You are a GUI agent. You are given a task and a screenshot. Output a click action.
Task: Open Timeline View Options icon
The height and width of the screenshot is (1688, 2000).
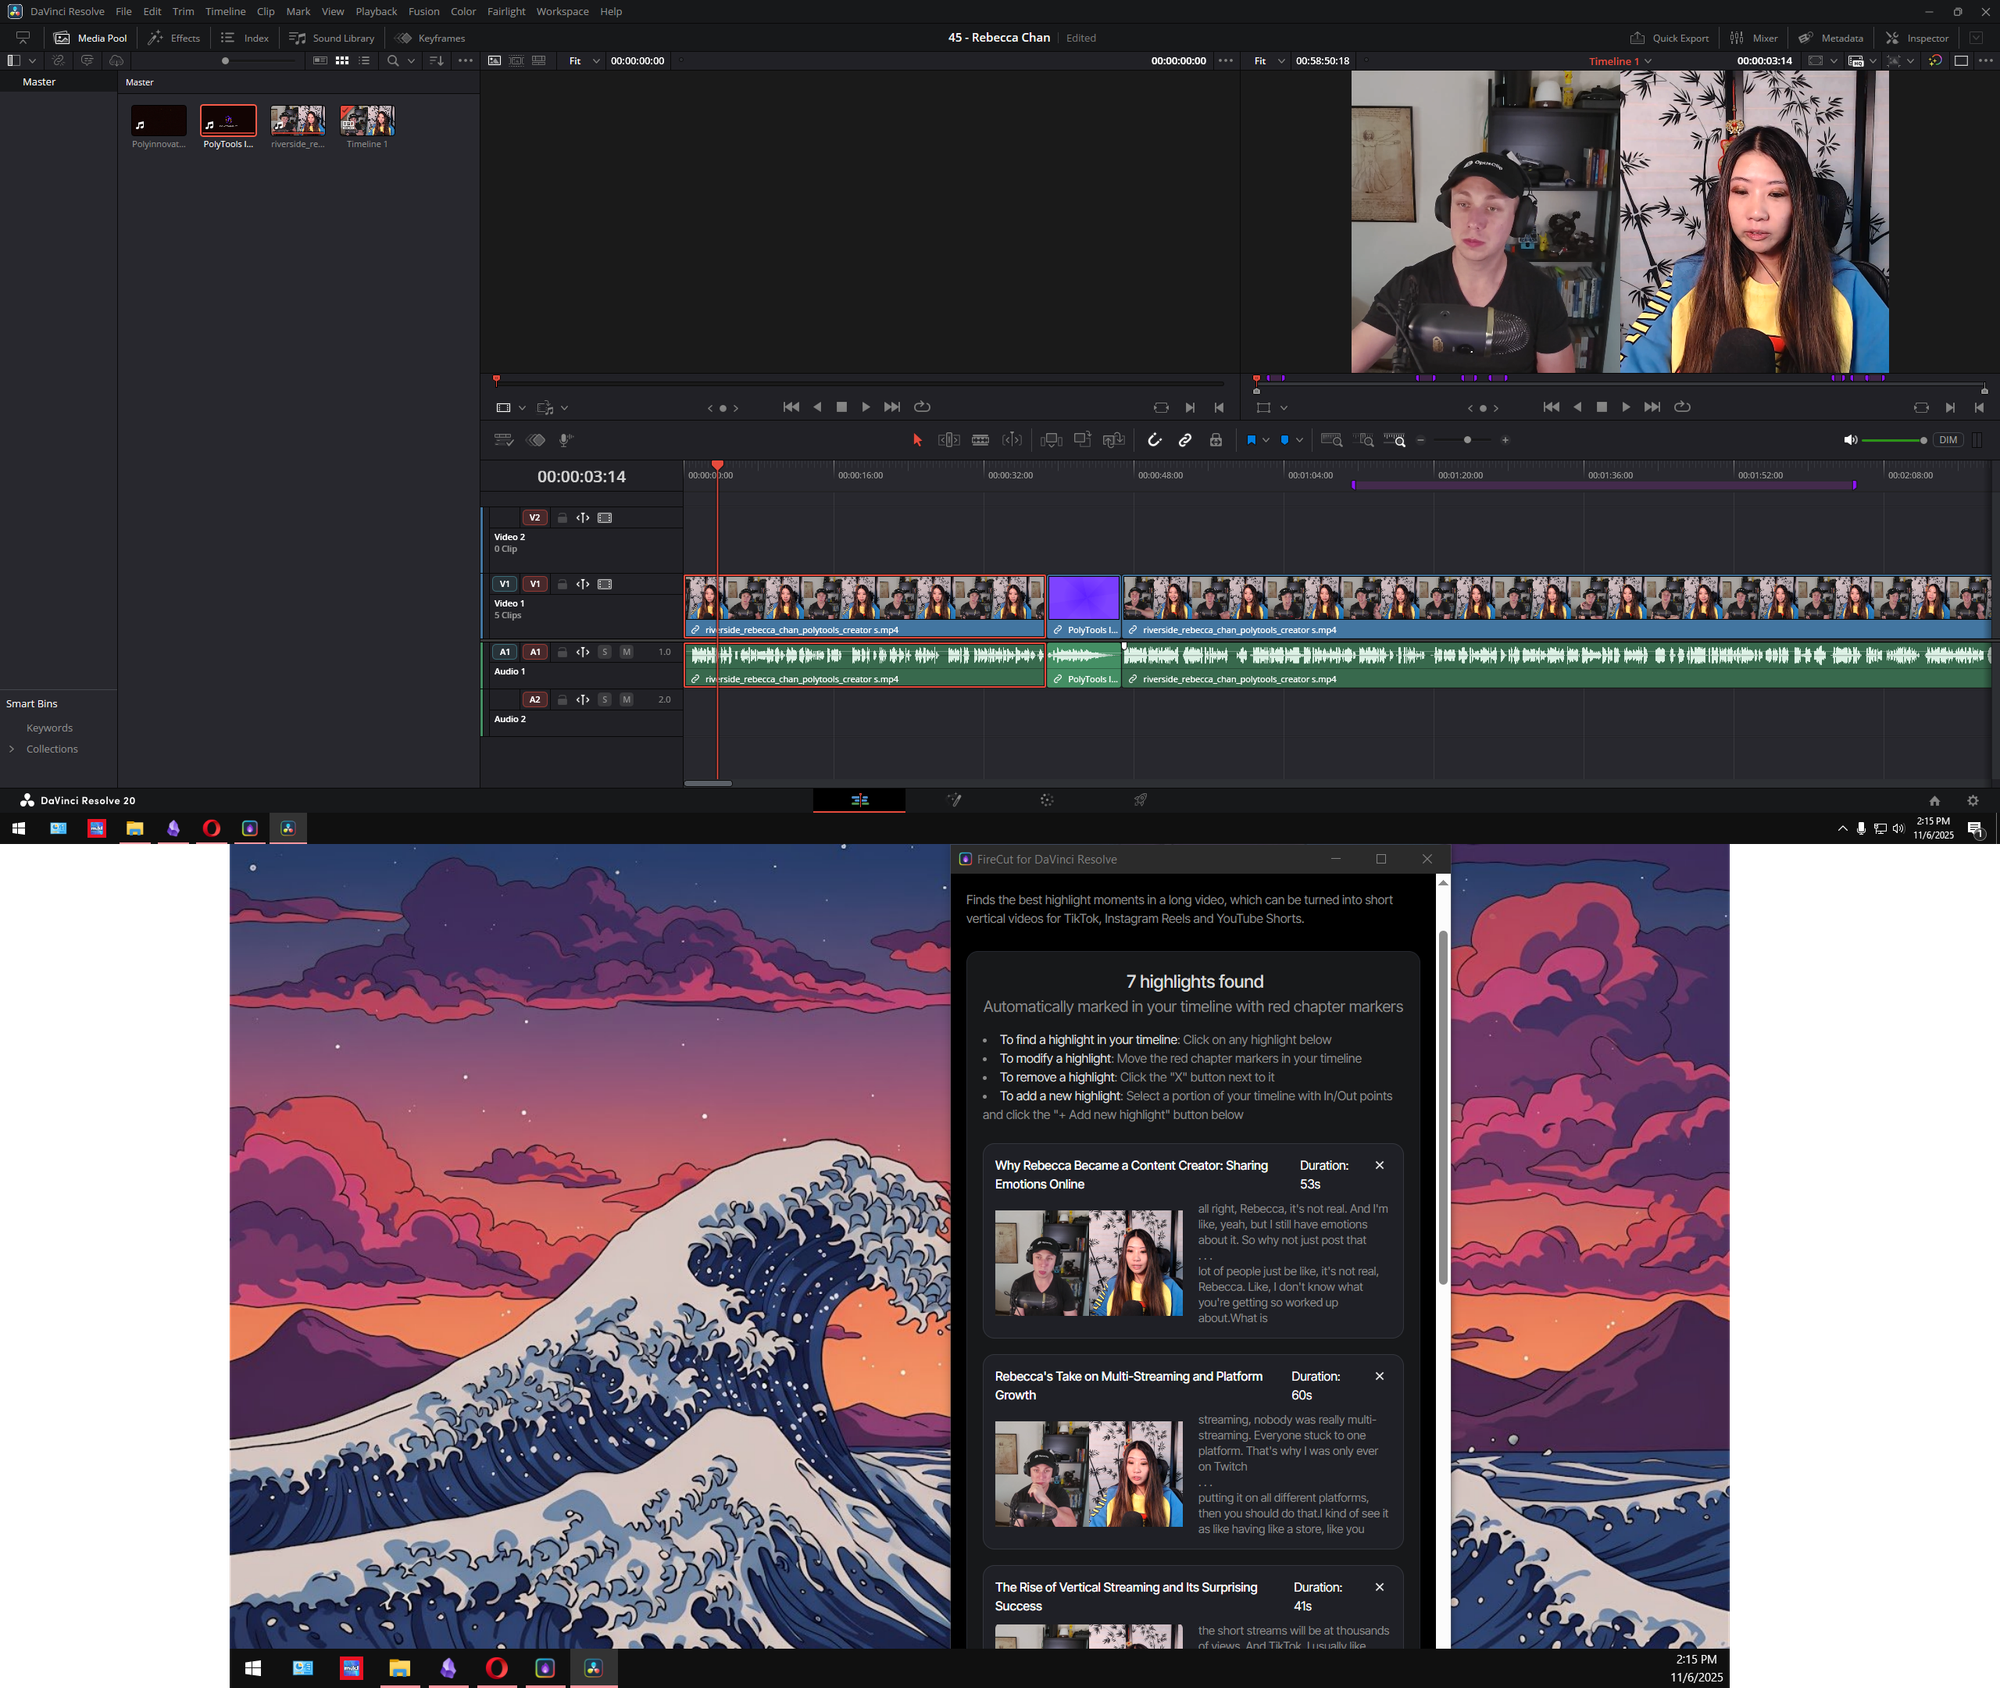(504, 440)
